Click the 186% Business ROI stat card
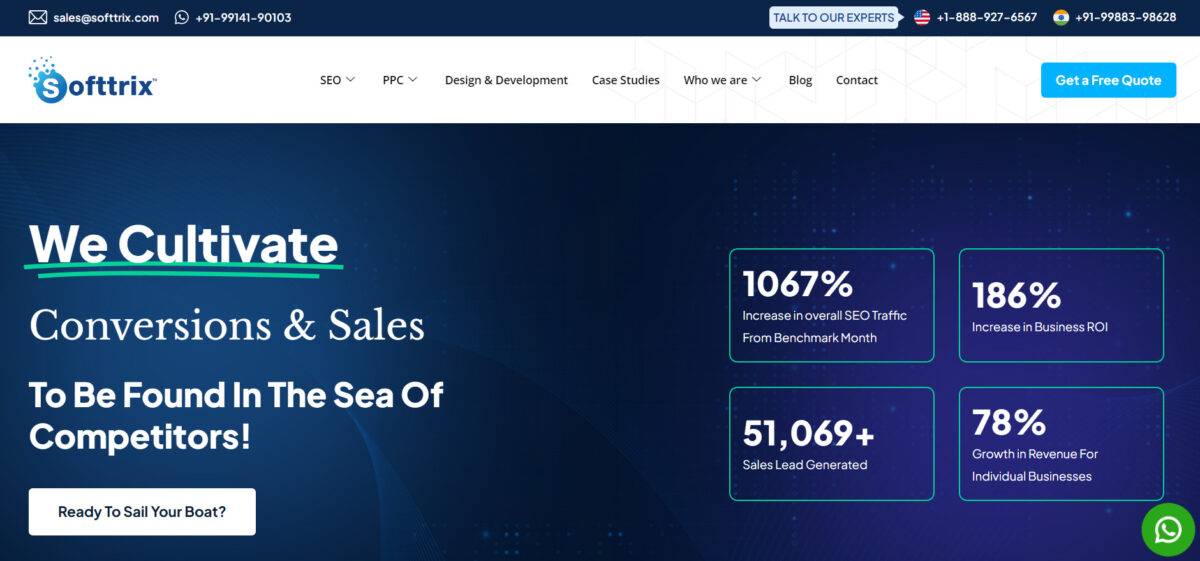The width and height of the screenshot is (1200, 561). 1061,305
